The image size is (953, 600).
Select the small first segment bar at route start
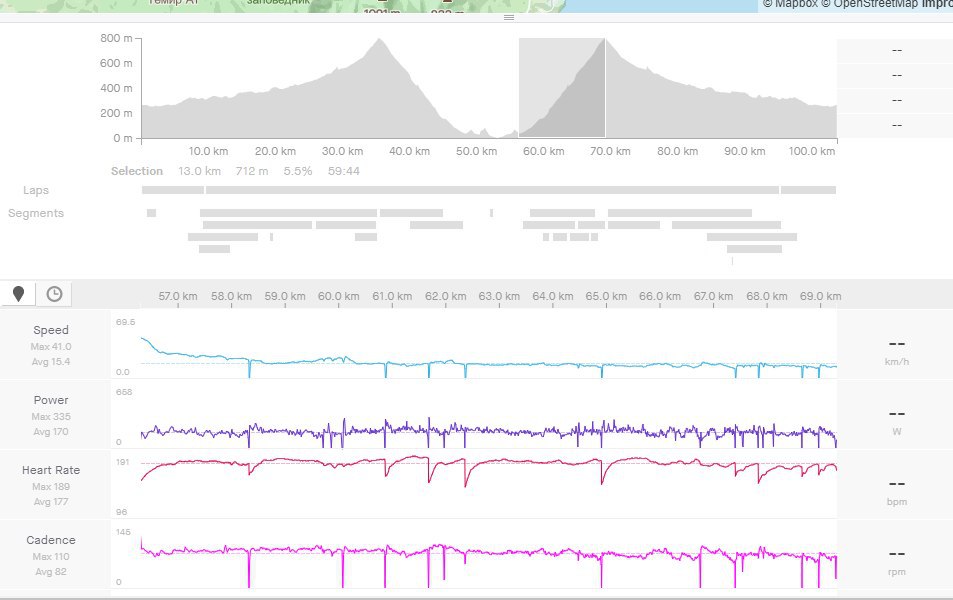click(x=151, y=213)
